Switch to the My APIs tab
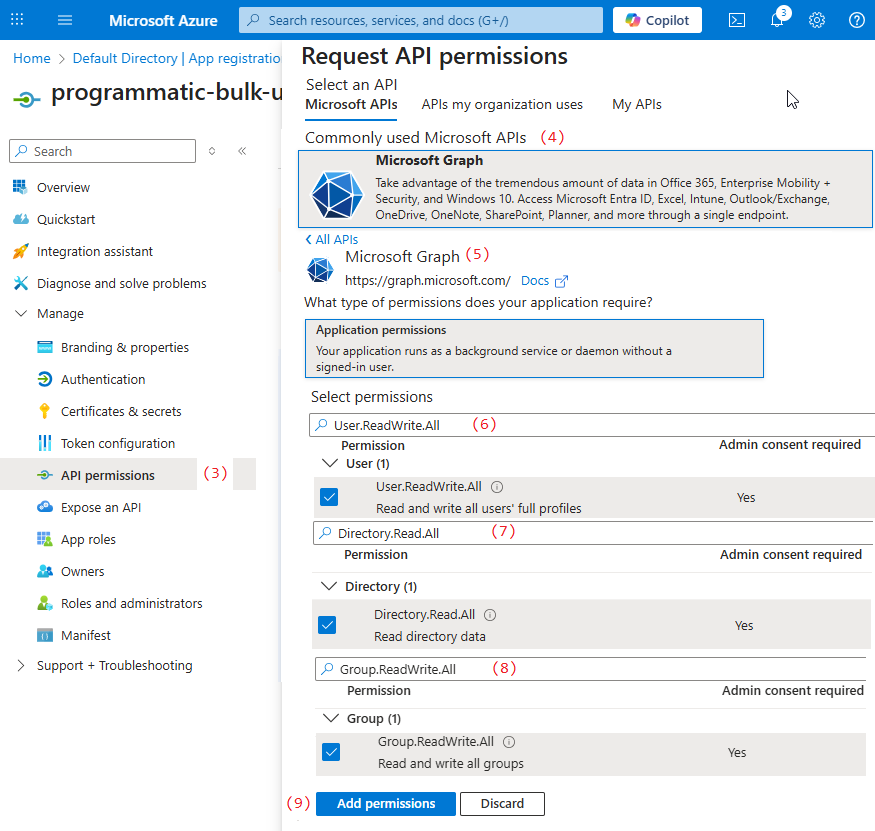 [x=636, y=104]
